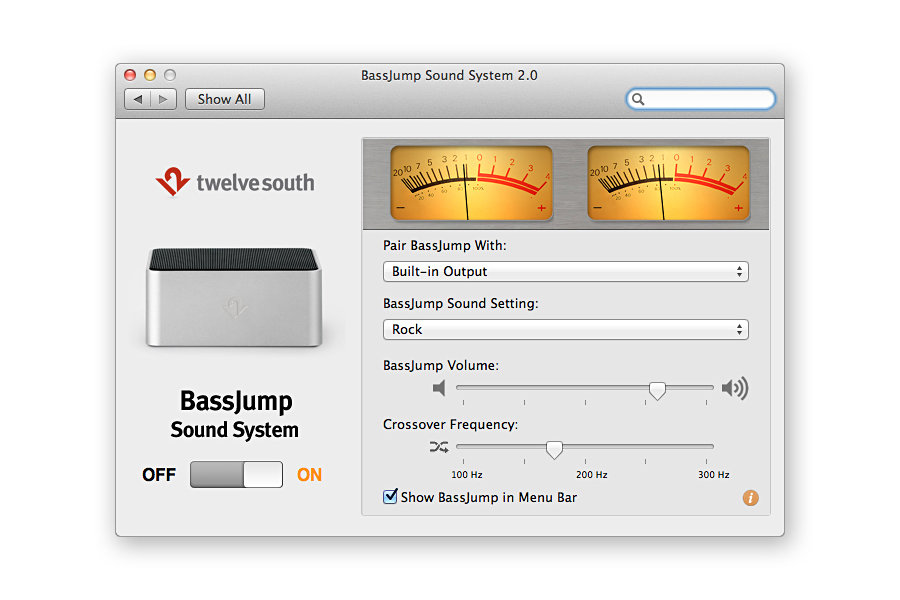Go forward with the right arrow button
Screen dimensions: 900x600
click(x=164, y=99)
